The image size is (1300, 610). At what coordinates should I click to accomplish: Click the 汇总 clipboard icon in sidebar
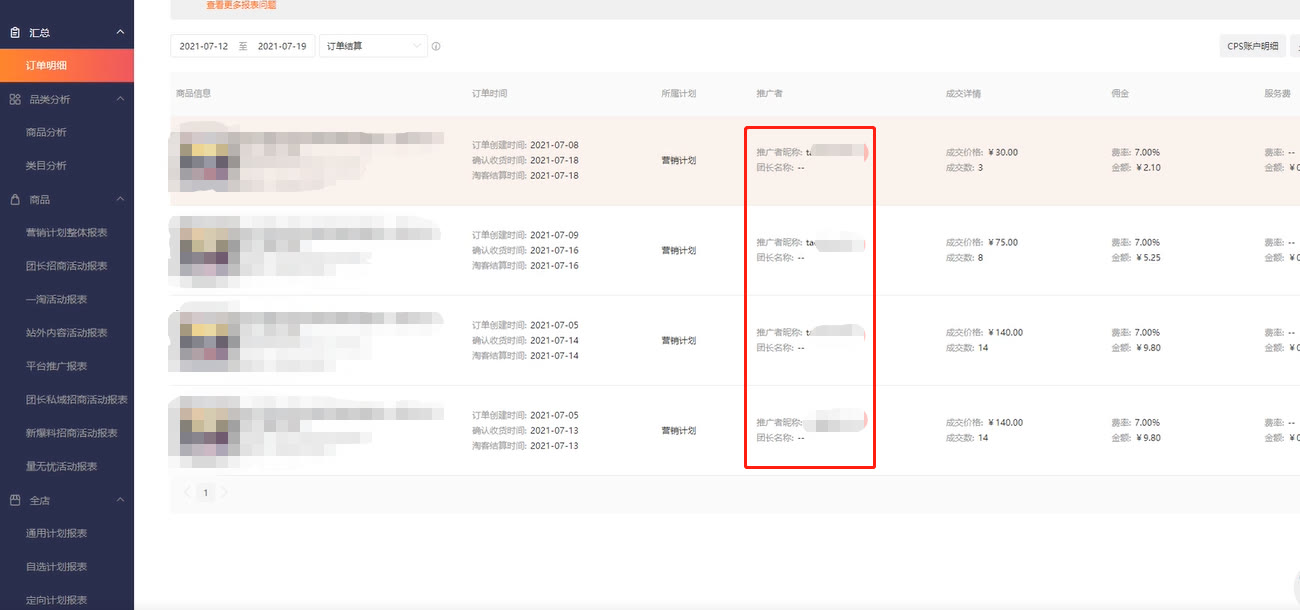pos(15,33)
